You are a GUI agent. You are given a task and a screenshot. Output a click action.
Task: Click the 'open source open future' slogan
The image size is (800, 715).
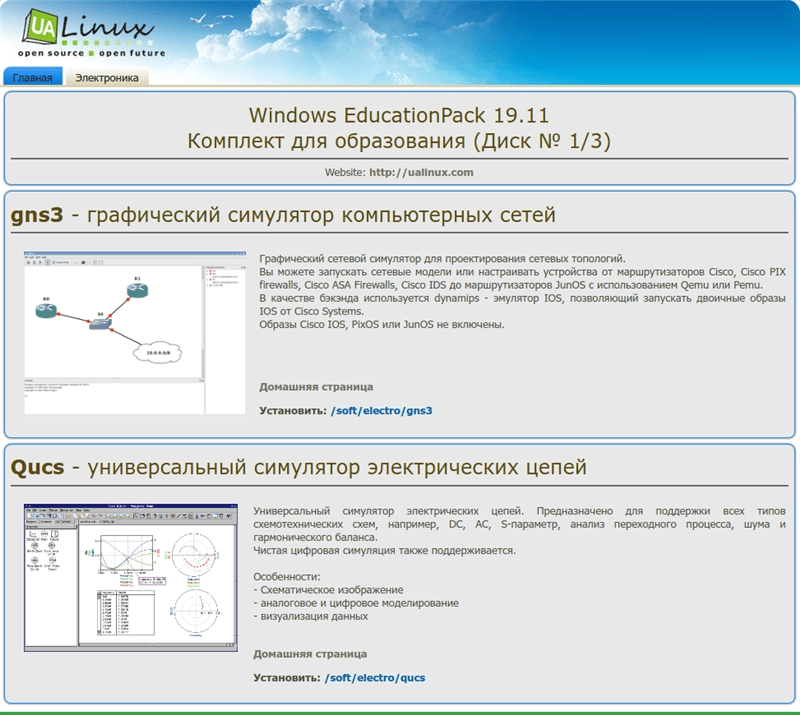[92, 53]
